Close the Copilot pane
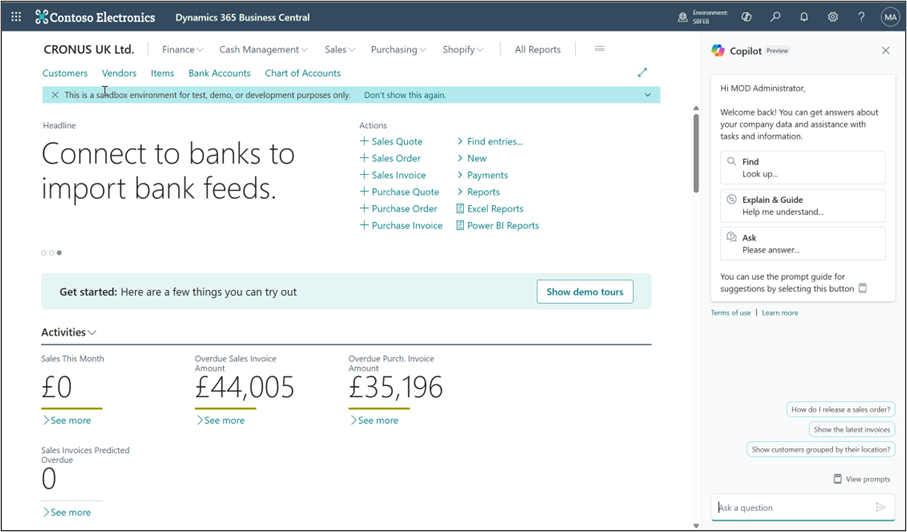Image resolution: width=907 pixels, height=532 pixels. pyautogui.click(x=885, y=50)
